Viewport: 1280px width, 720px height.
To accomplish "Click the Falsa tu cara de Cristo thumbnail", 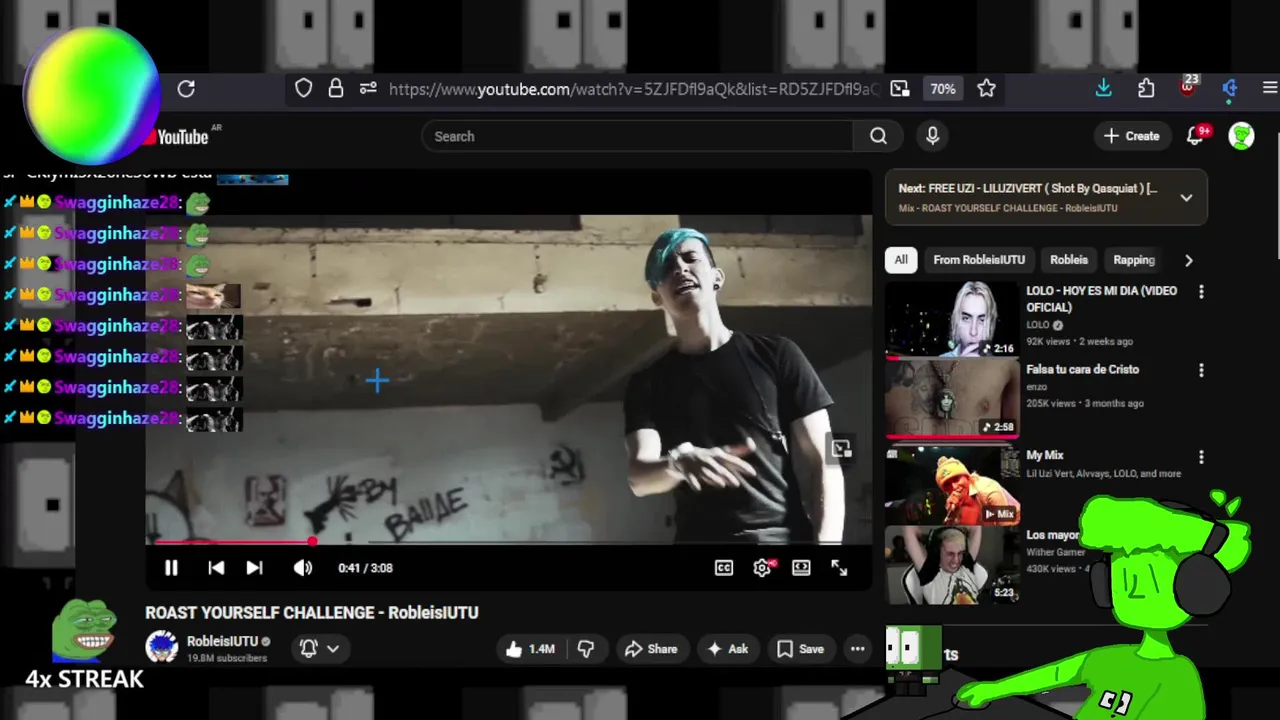I will [952, 398].
